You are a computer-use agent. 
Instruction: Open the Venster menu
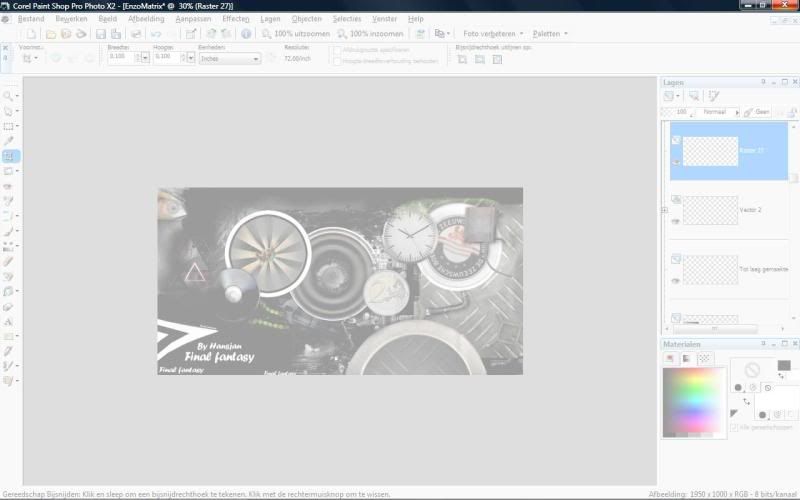(x=384, y=19)
